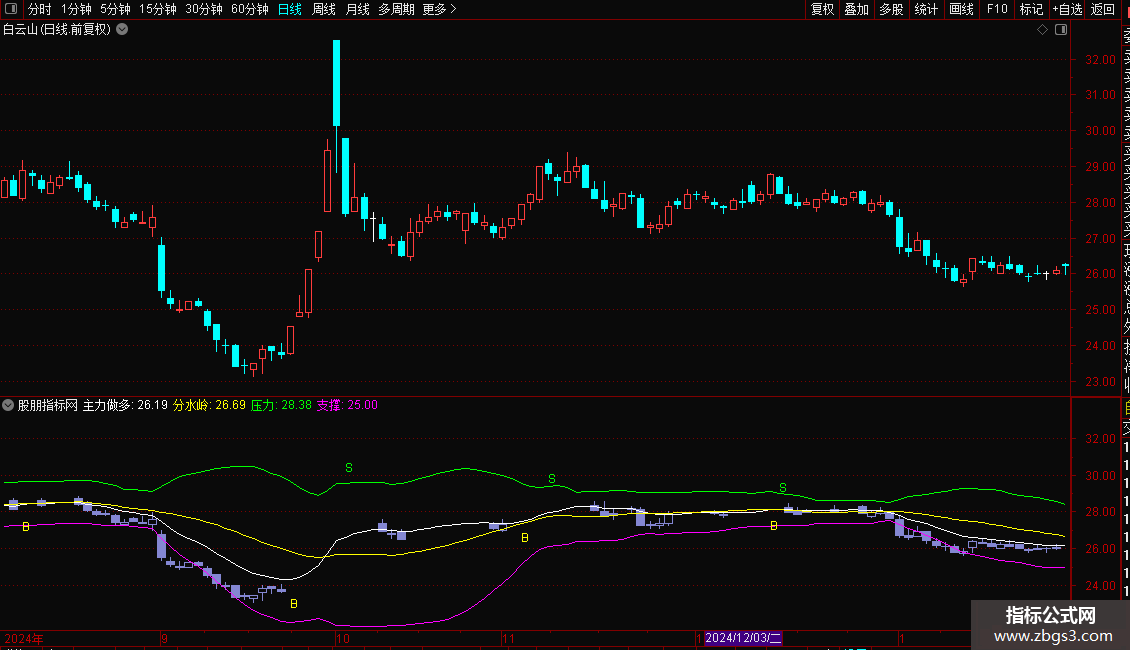The height and width of the screenshot is (650, 1130).
Task: Click the 23.00 price label on main chart
Action: click(x=1100, y=382)
